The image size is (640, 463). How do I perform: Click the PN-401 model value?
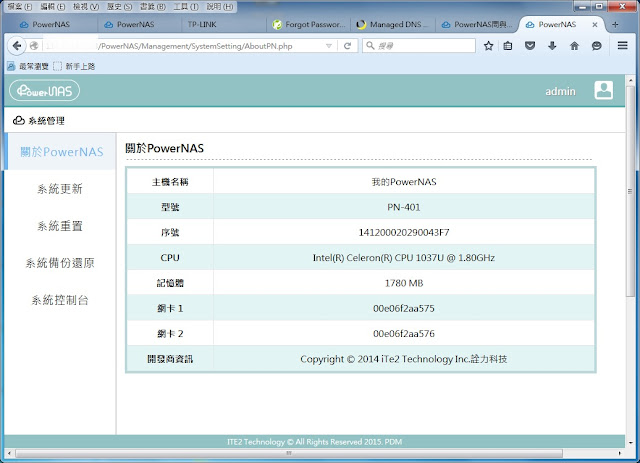[x=404, y=207]
